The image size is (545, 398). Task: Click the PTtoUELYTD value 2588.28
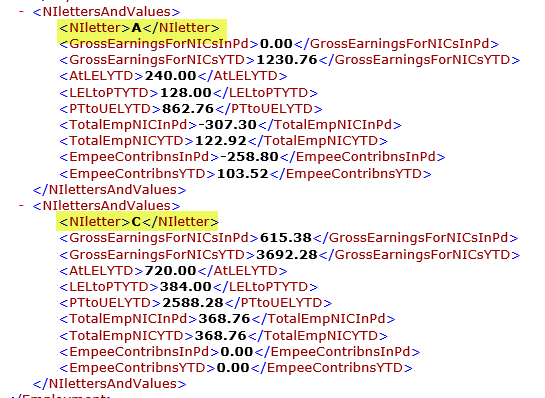click(x=193, y=303)
